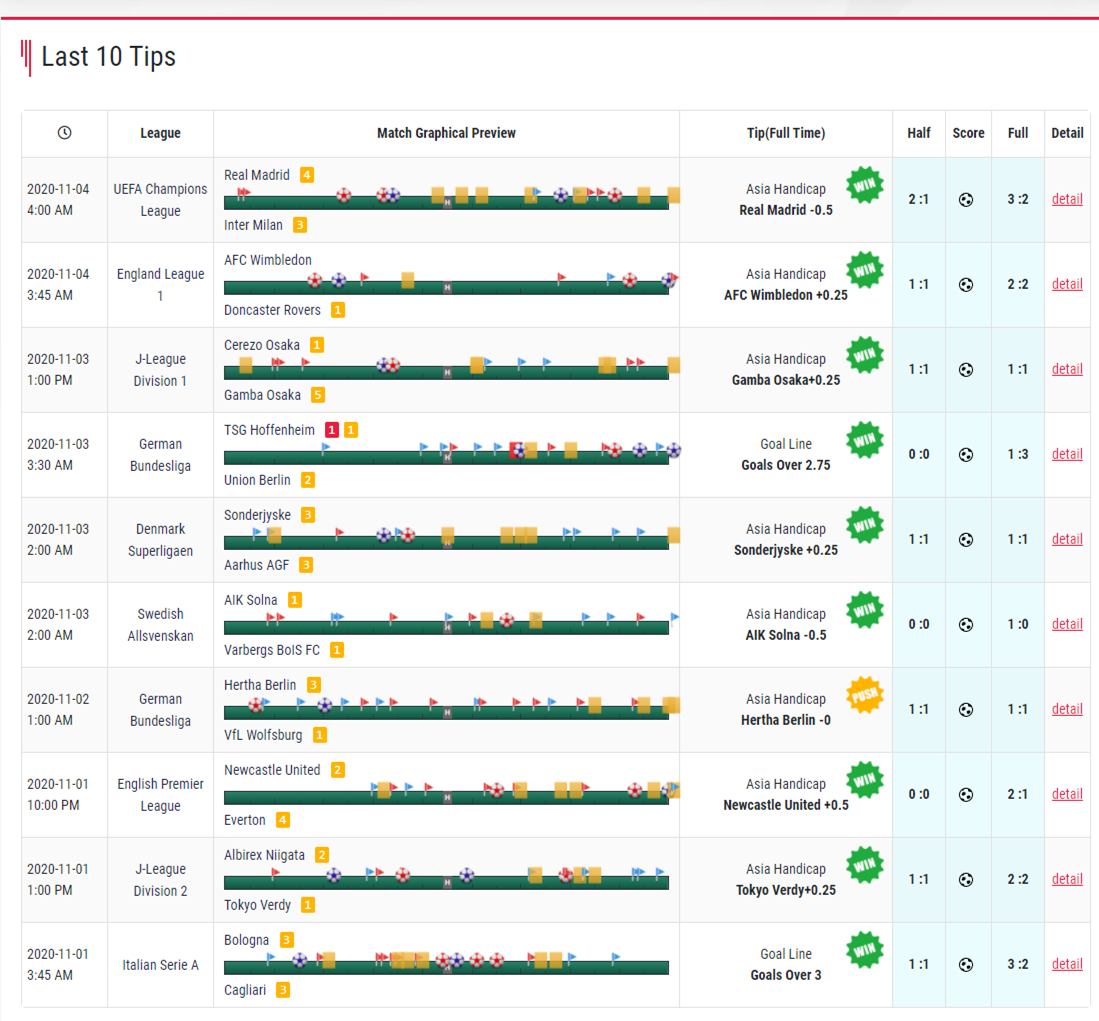Click the Everton team name
1099x1021 pixels.
coord(245,820)
